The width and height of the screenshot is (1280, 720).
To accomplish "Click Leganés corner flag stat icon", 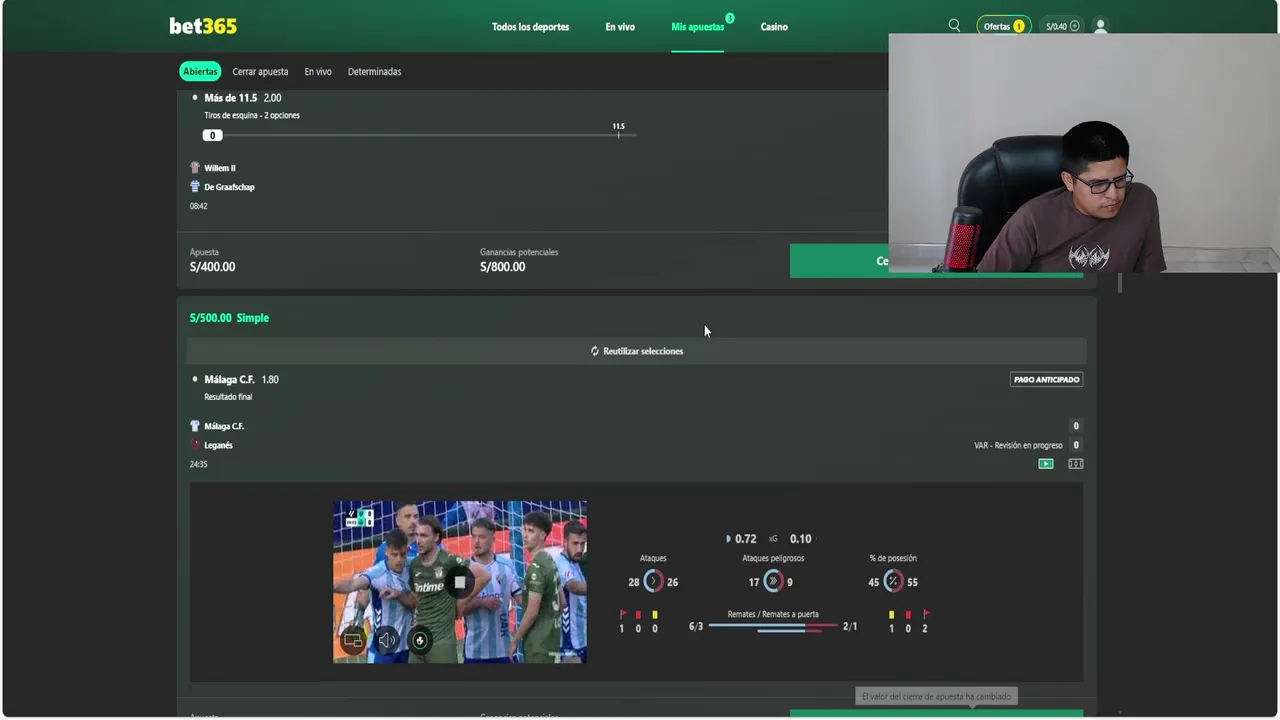I will coord(925,614).
